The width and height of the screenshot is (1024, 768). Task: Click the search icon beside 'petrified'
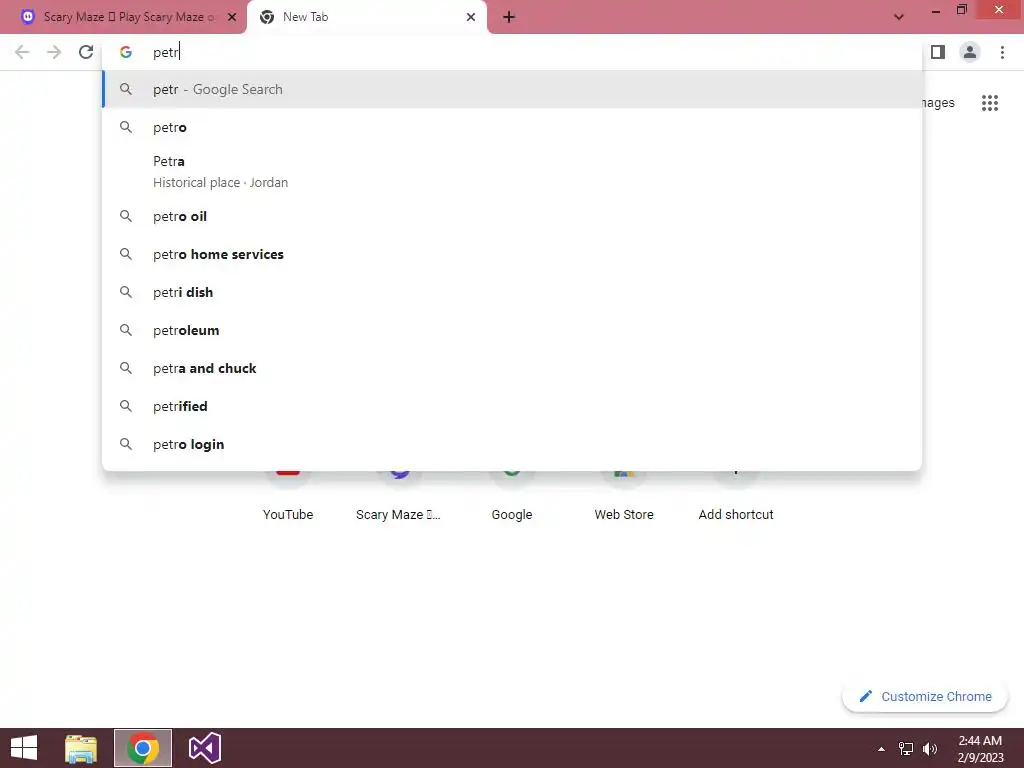click(x=126, y=406)
